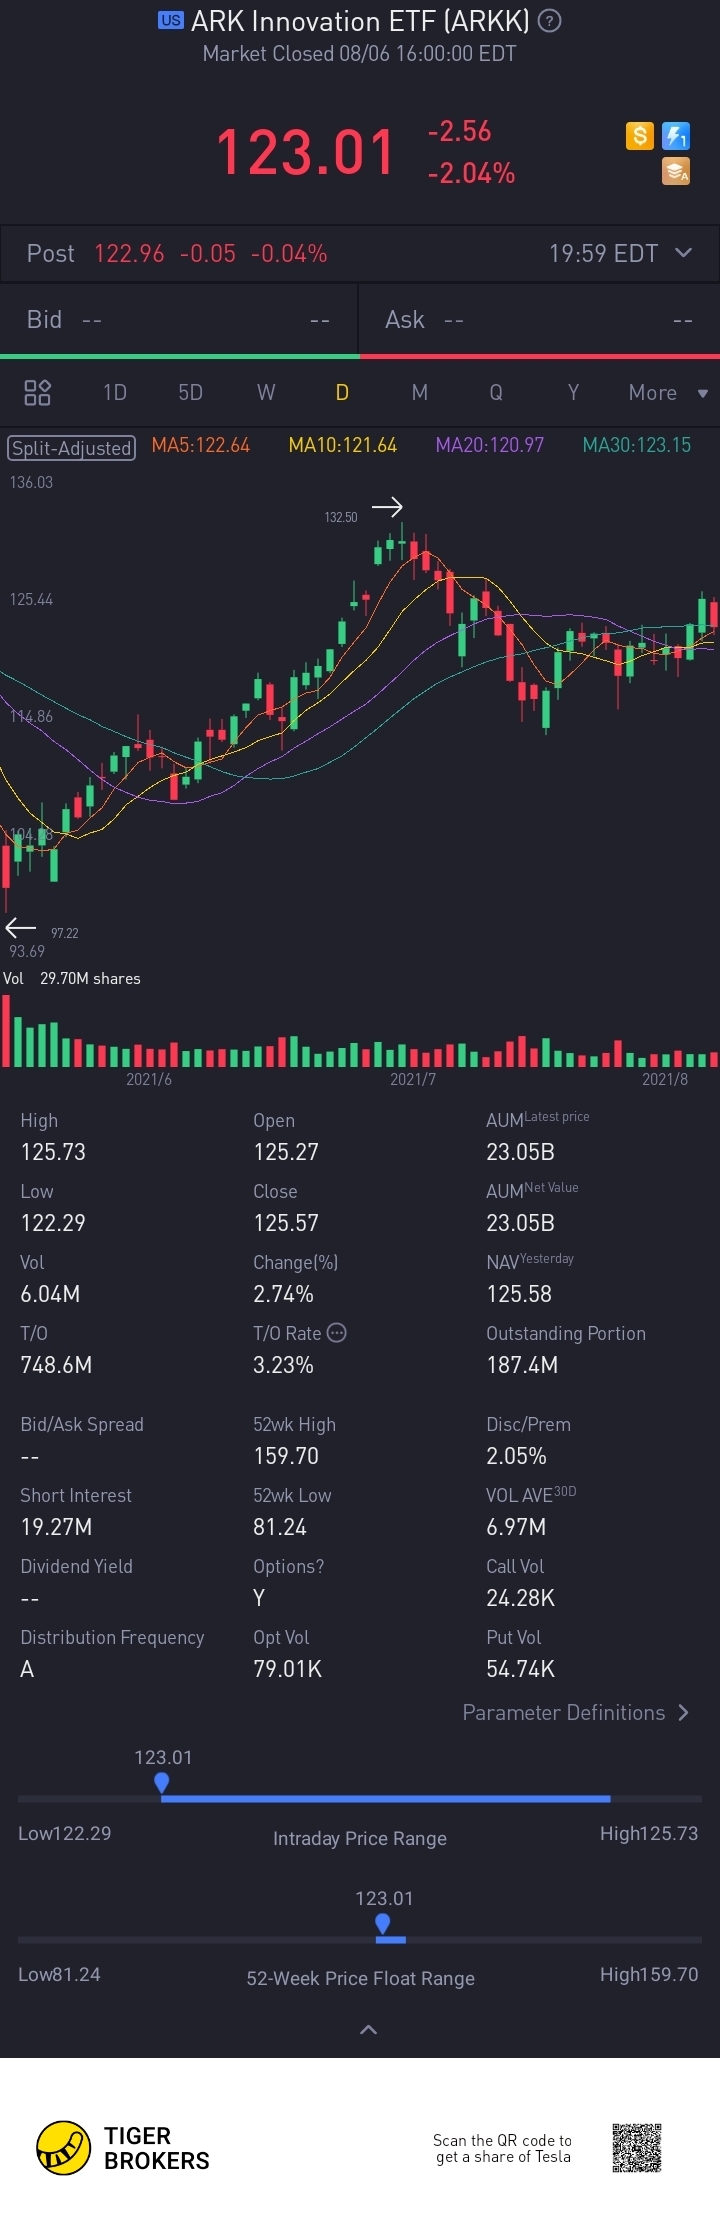Tap the Intraday Price Range marker
Screen dimensions: 720x2239
pos(161,1783)
